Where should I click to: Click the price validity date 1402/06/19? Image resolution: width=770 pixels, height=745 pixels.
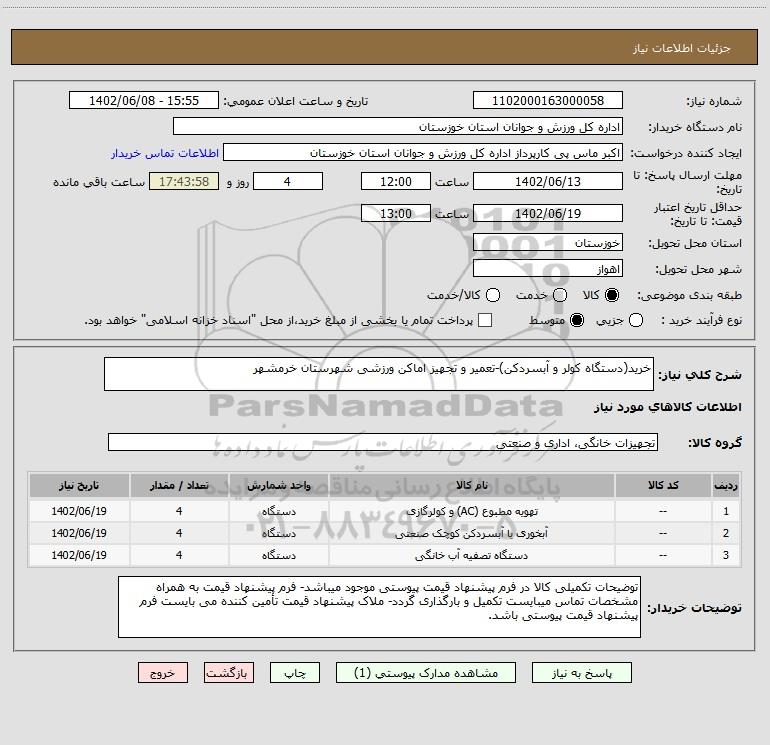(x=548, y=214)
